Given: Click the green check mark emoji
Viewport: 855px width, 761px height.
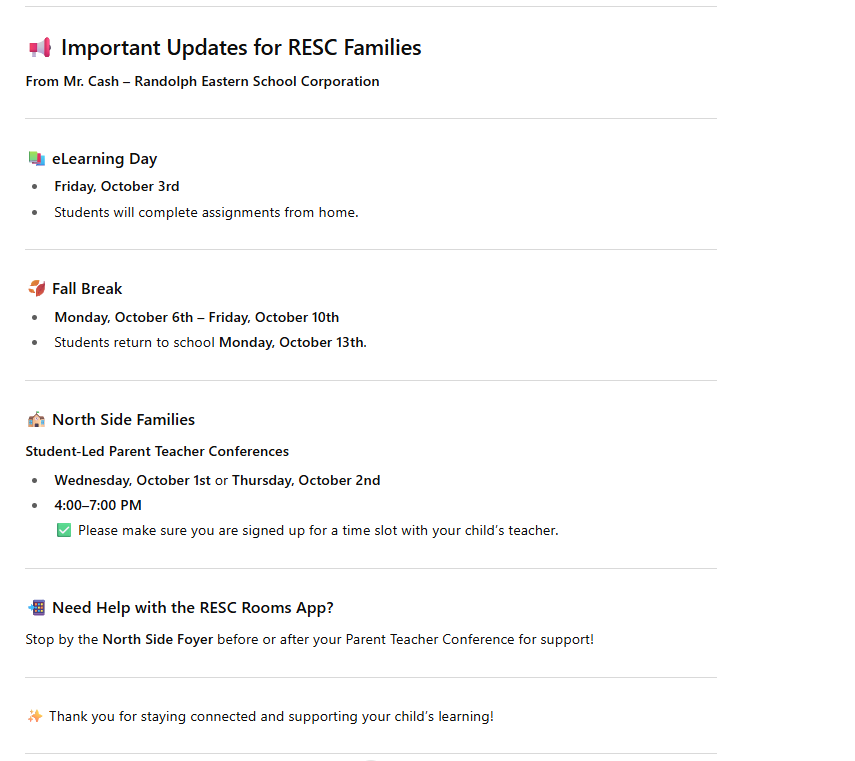Looking at the screenshot, I should pos(64,530).
